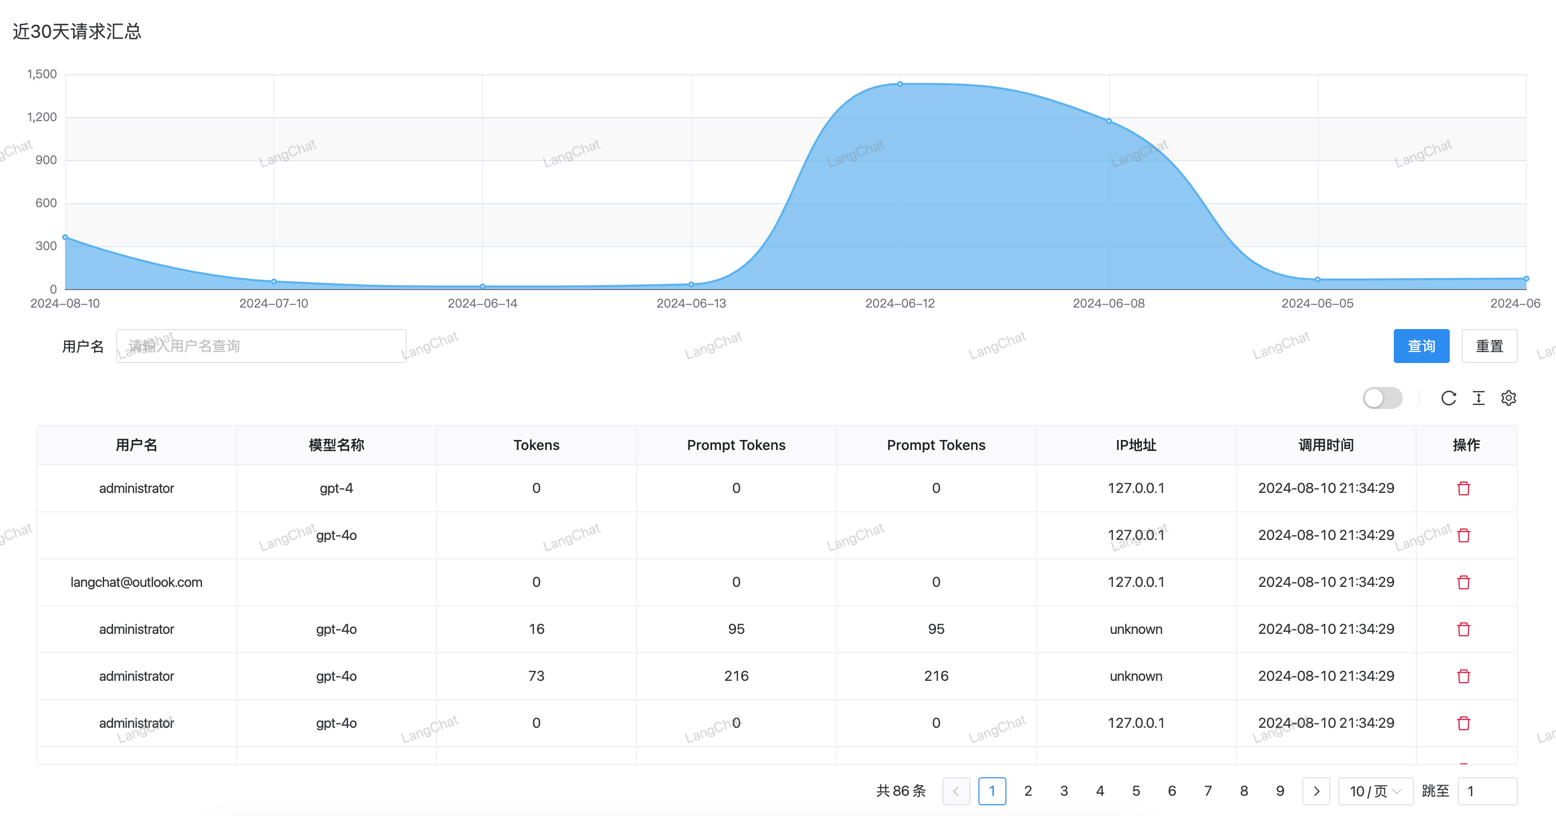
Task: Delete the gpt-4 administrator row
Action: click(x=1463, y=489)
